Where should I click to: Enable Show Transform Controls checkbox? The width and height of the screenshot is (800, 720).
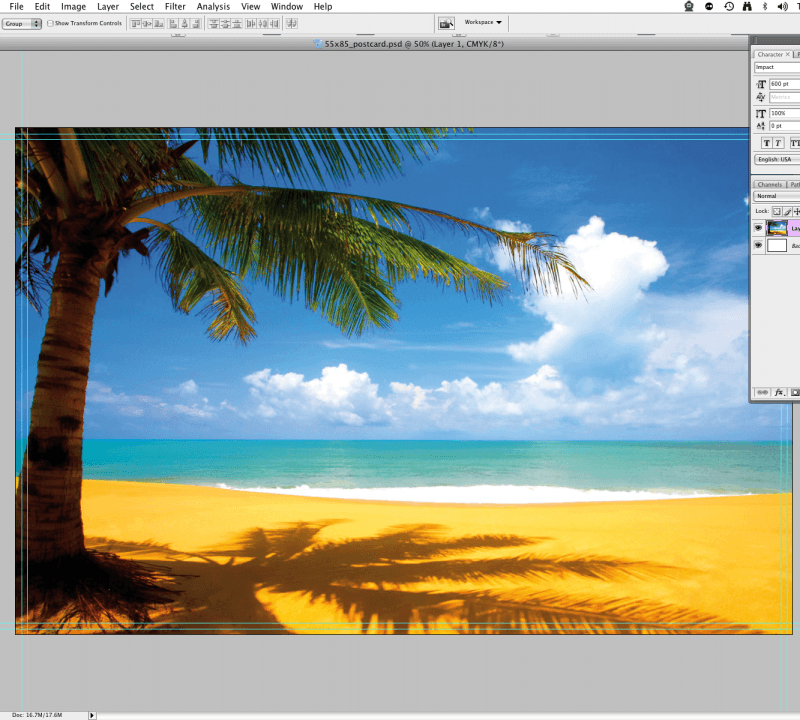click(51, 23)
